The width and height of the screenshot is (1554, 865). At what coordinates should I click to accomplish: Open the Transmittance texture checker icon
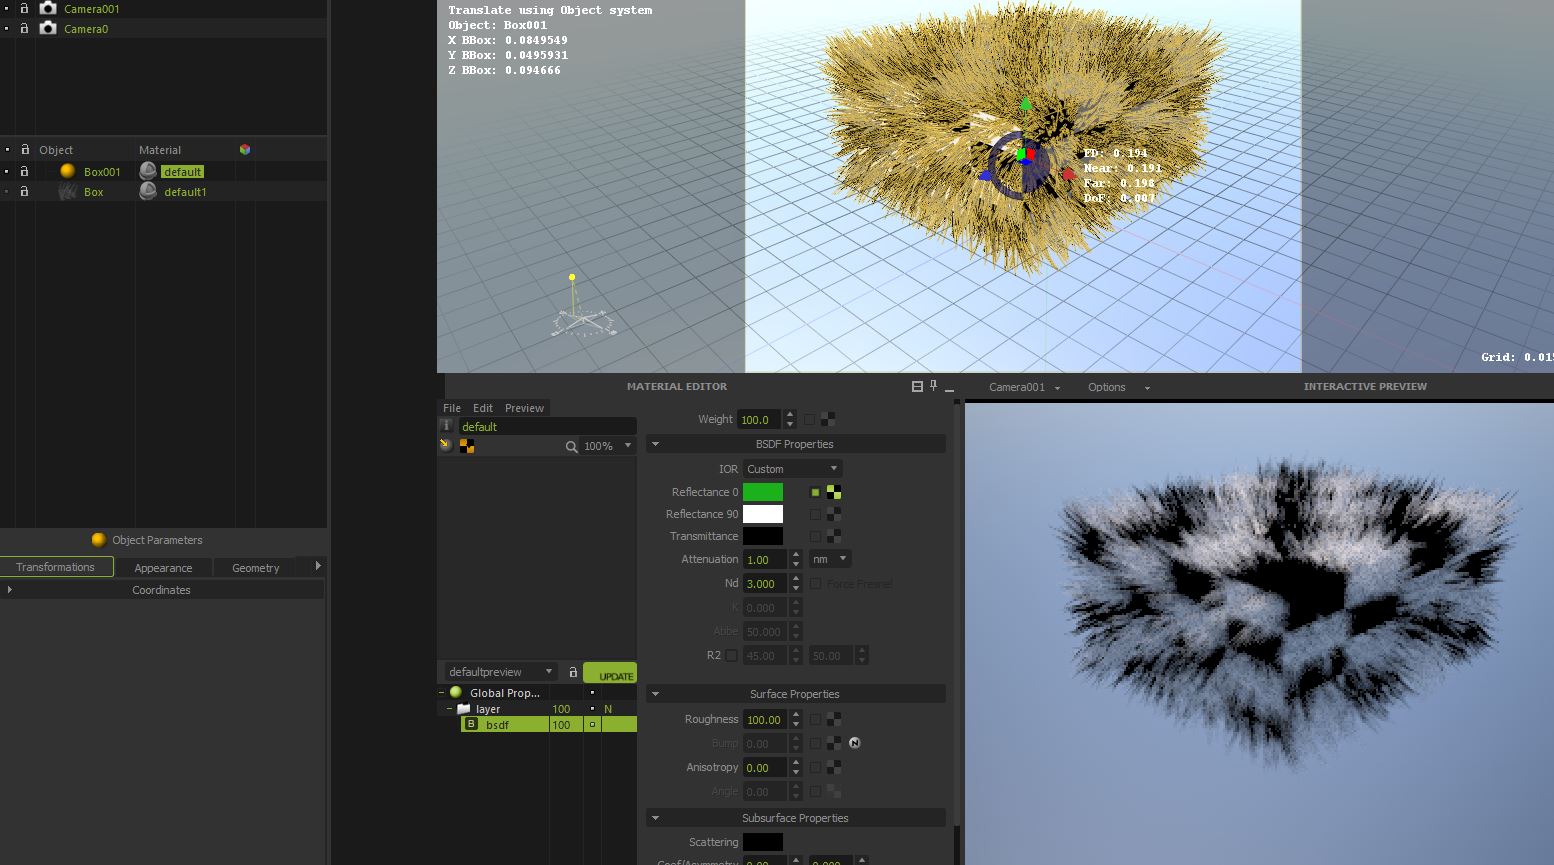(x=833, y=536)
